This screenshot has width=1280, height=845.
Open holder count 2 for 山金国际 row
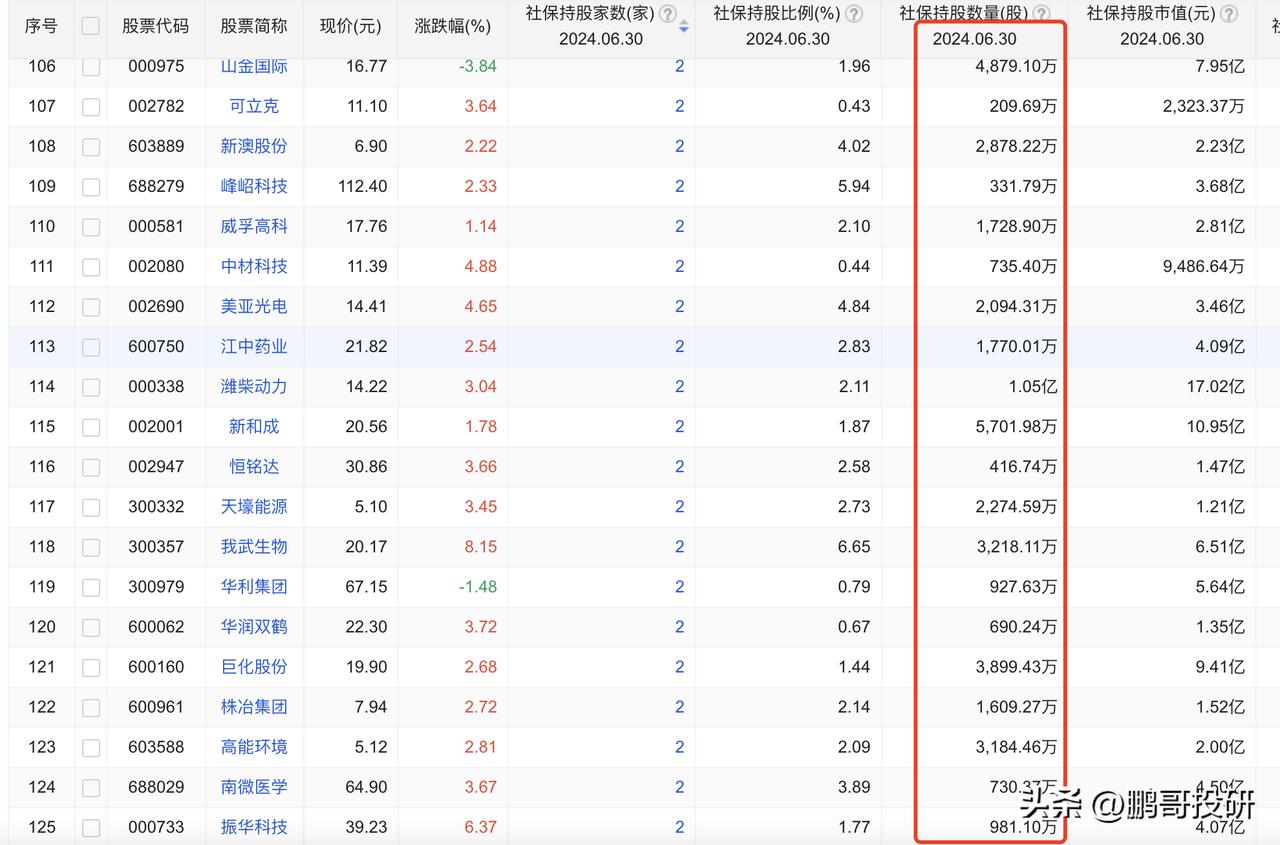point(679,66)
